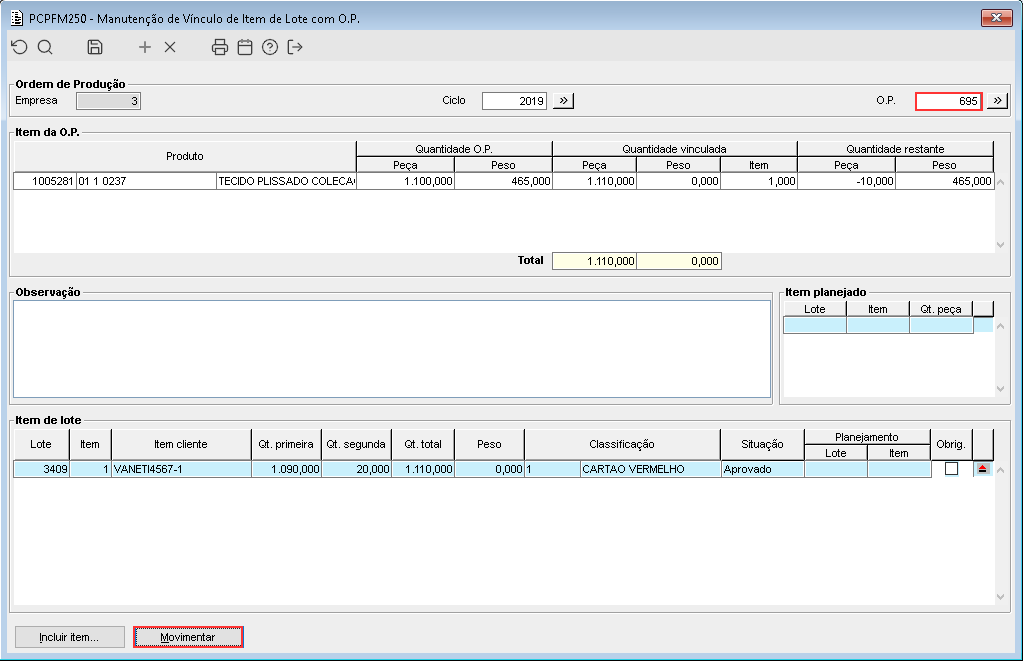This screenshot has width=1023, height=661.
Task: Select Qt. primeira cell 1.090,000
Action: [x=286, y=469]
